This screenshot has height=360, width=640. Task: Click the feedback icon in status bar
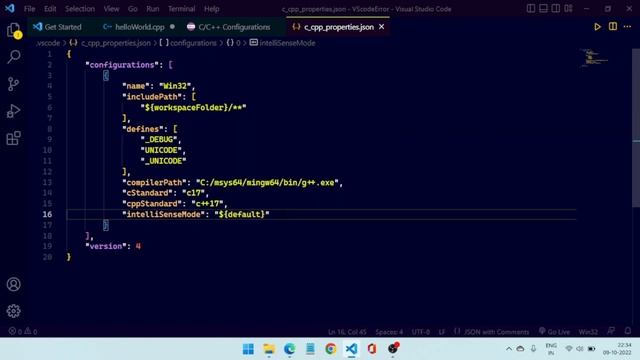tap(611, 331)
